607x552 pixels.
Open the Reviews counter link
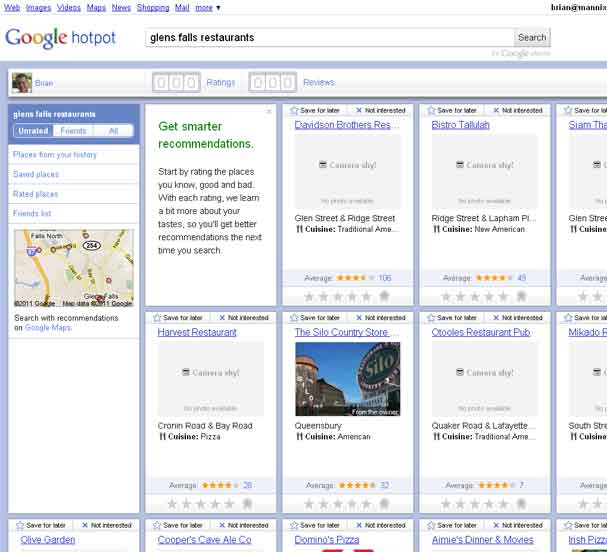(319, 82)
